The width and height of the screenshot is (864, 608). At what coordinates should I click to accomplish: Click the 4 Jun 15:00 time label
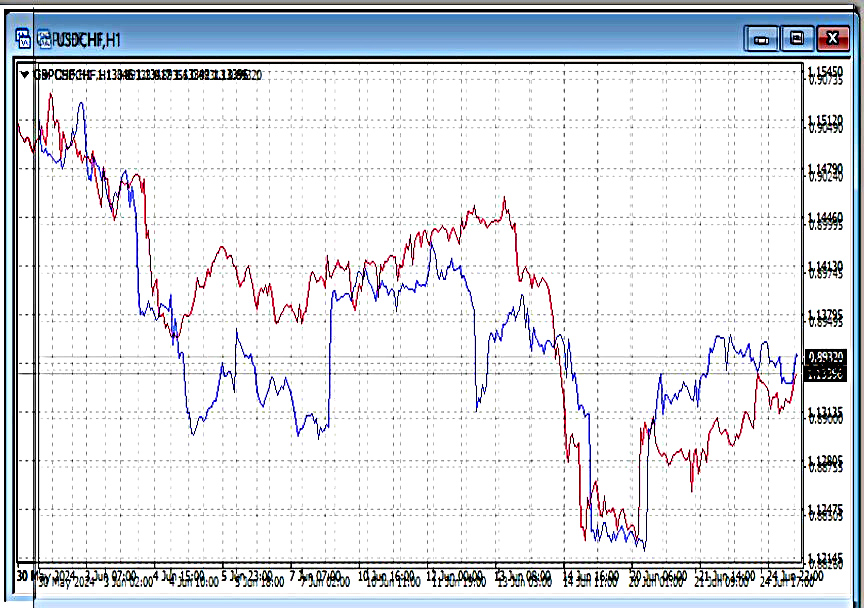(x=179, y=576)
